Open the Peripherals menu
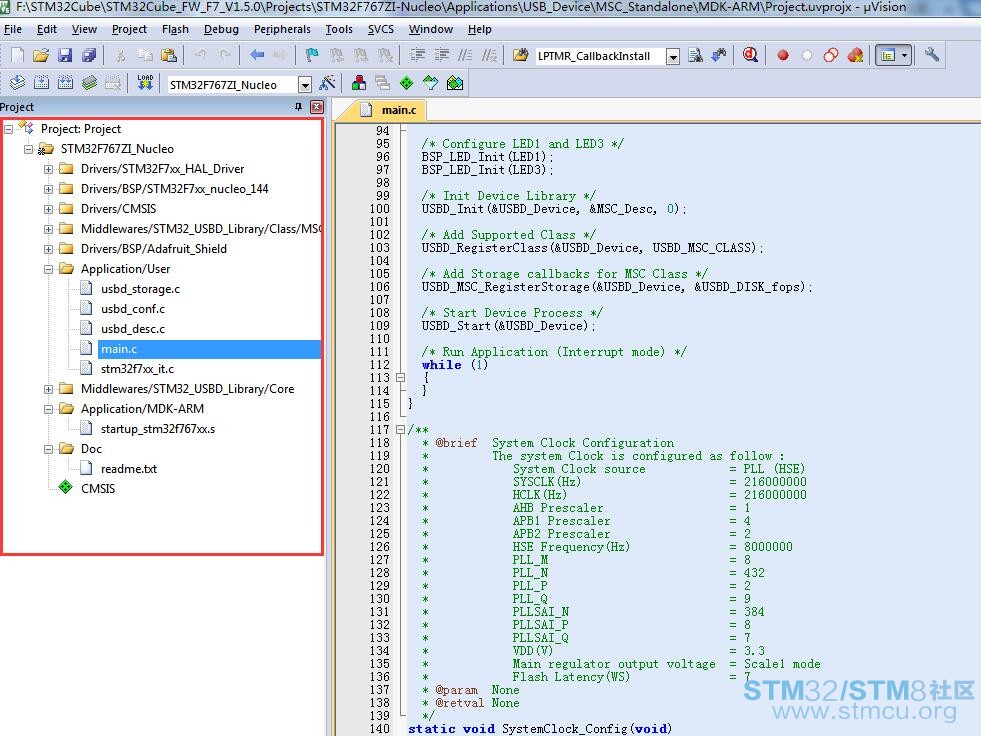 pos(282,29)
